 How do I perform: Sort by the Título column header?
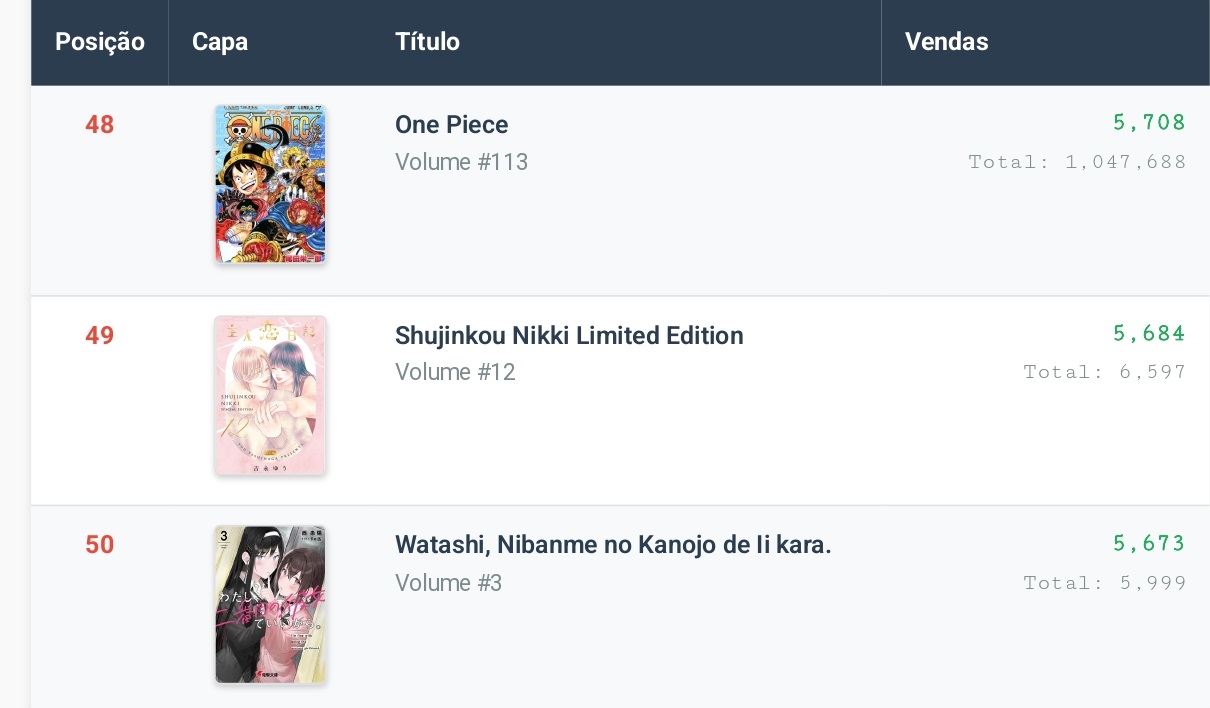(428, 42)
